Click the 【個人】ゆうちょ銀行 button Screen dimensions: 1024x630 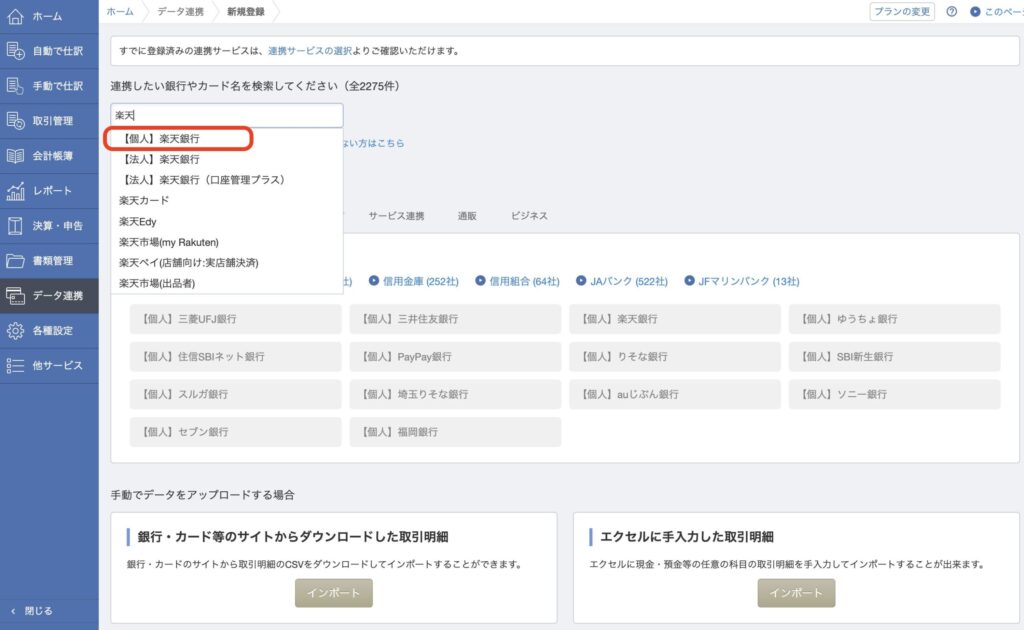895,319
